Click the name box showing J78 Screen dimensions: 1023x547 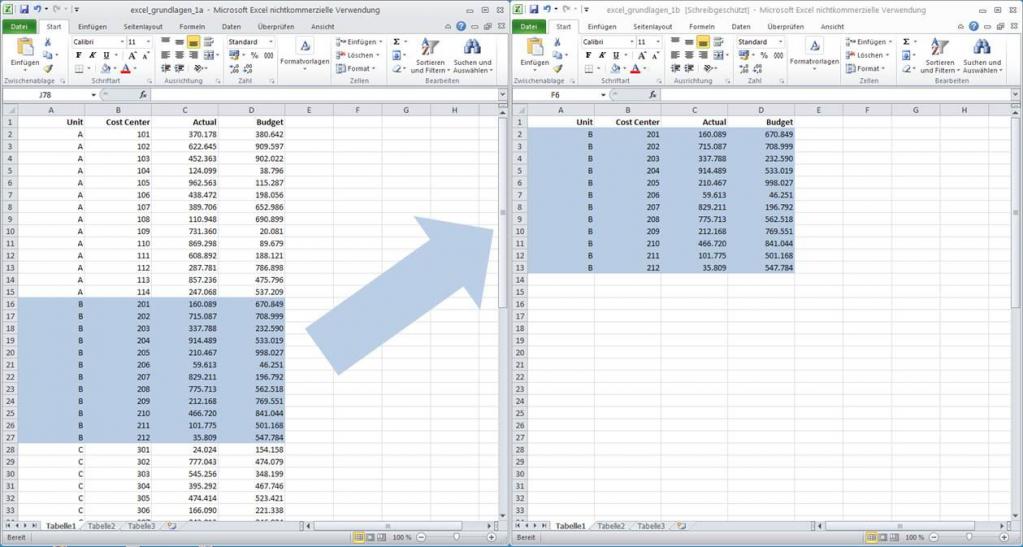click(46, 95)
